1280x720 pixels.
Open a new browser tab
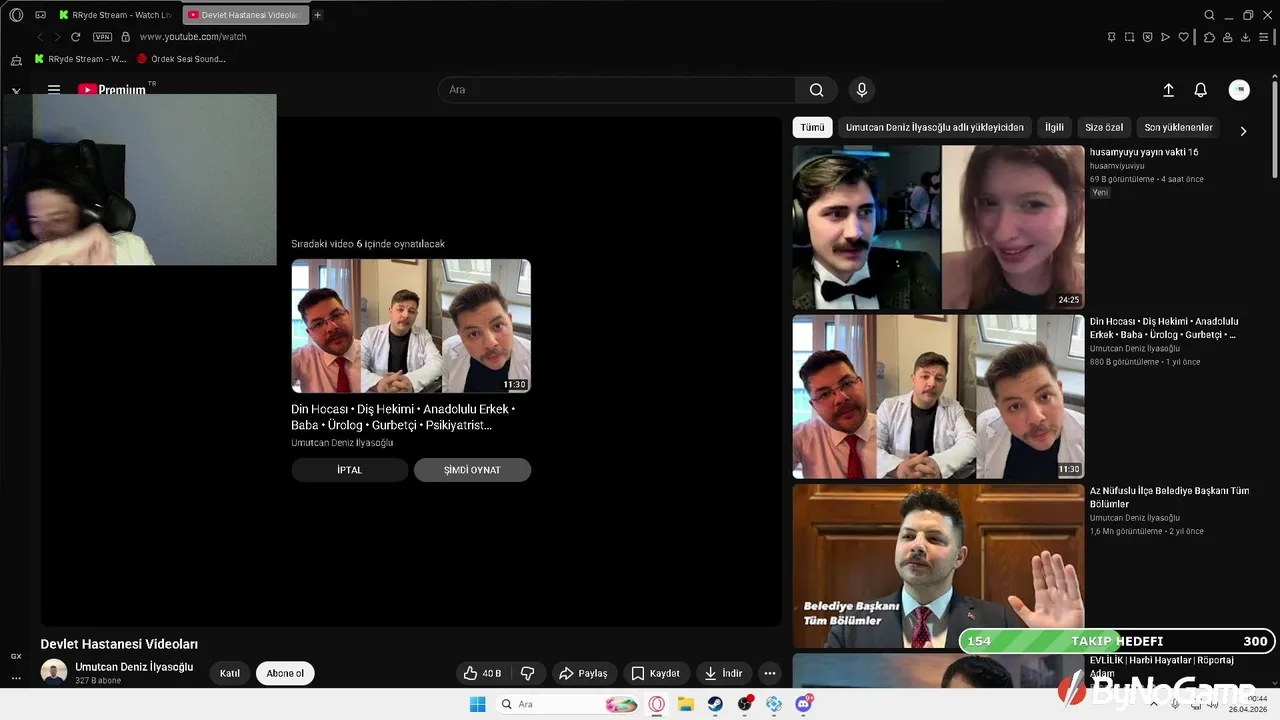pos(318,15)
